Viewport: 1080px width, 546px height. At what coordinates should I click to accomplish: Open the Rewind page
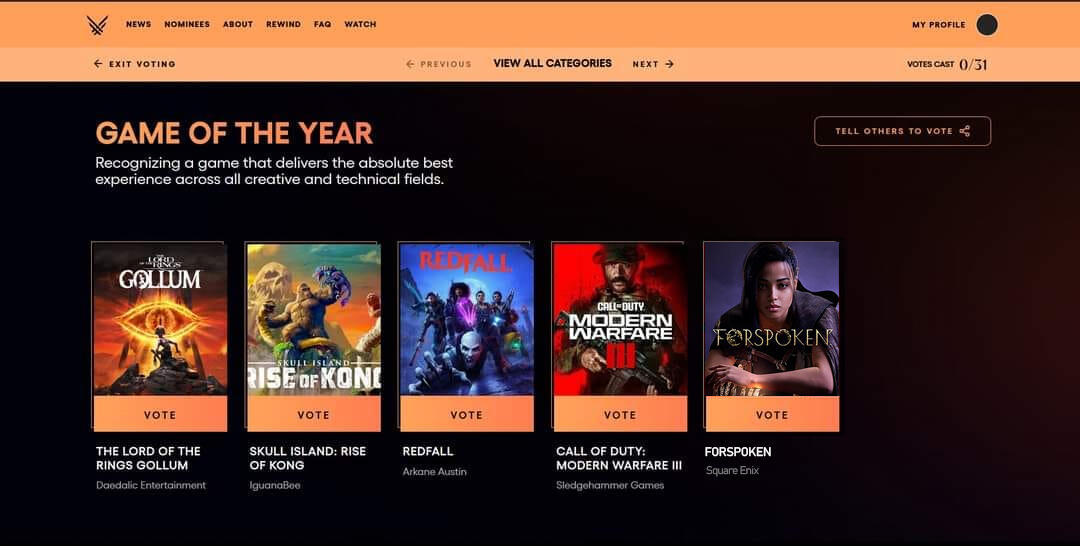click(283, 24)
